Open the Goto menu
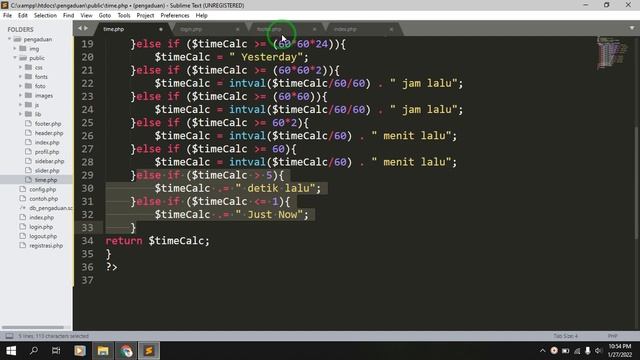This screenshot has height=360, width=640. [x=104, y=16]
